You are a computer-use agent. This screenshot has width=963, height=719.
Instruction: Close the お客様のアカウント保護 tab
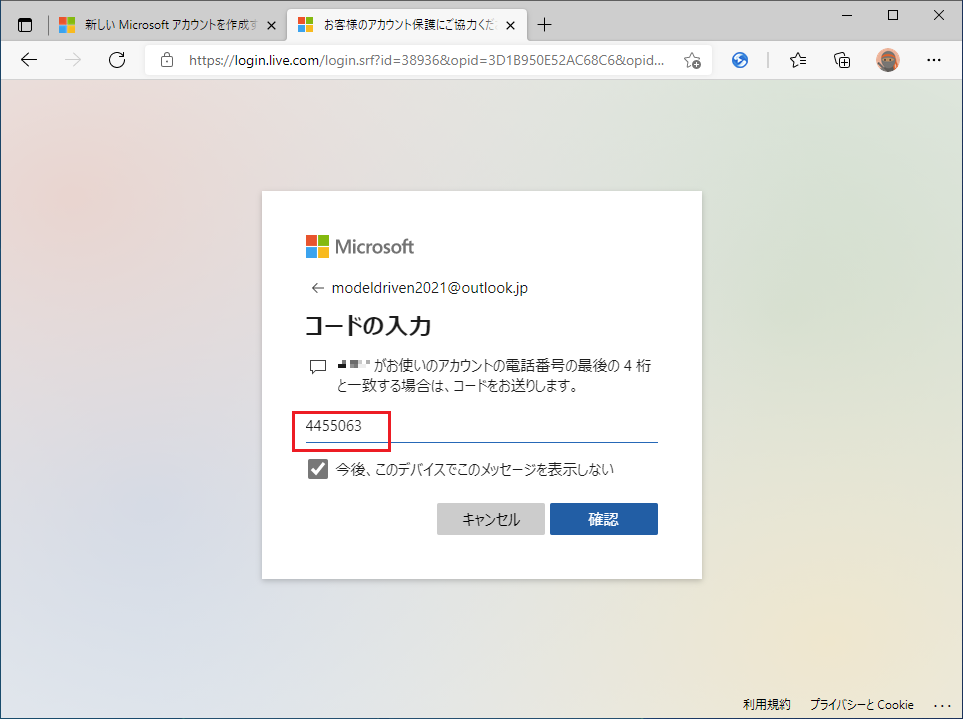(x=510, y=26)
